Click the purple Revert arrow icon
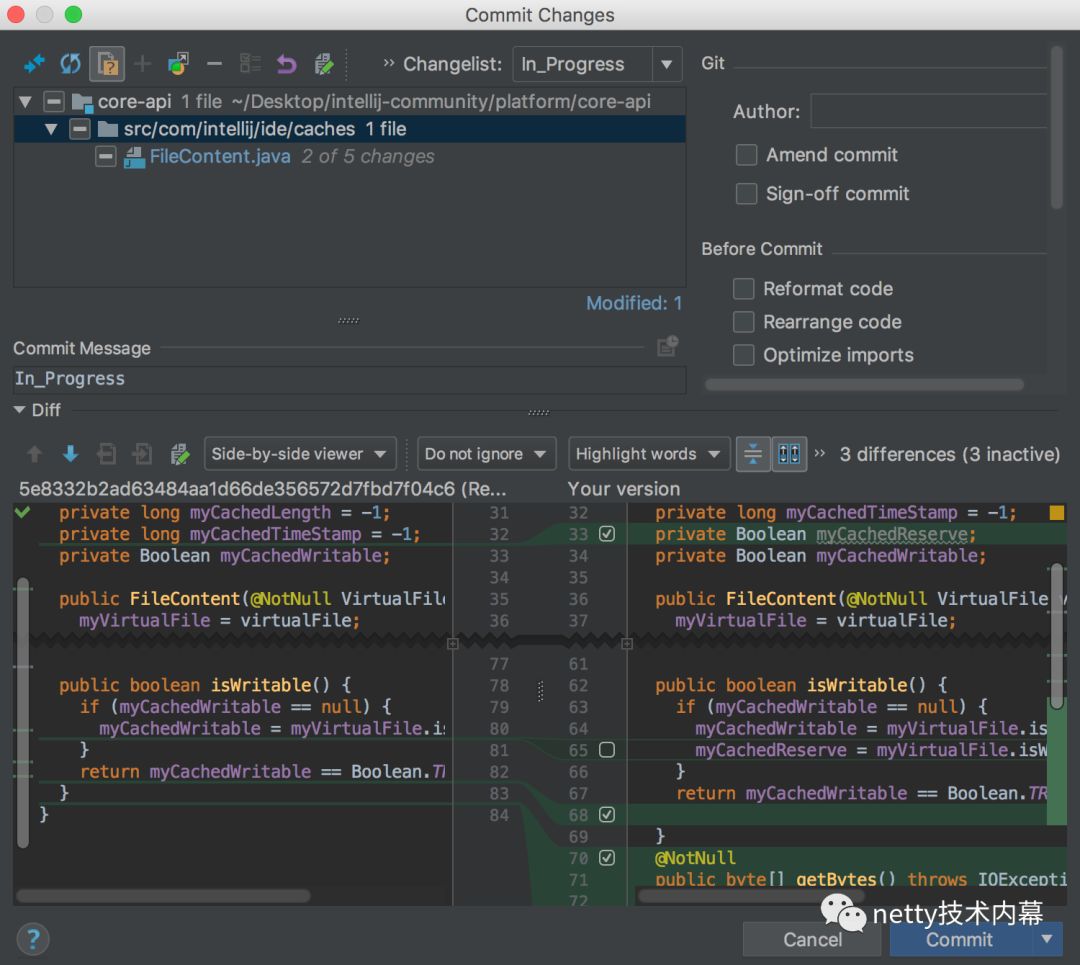The image size is (1080, 965). point(287,64)
